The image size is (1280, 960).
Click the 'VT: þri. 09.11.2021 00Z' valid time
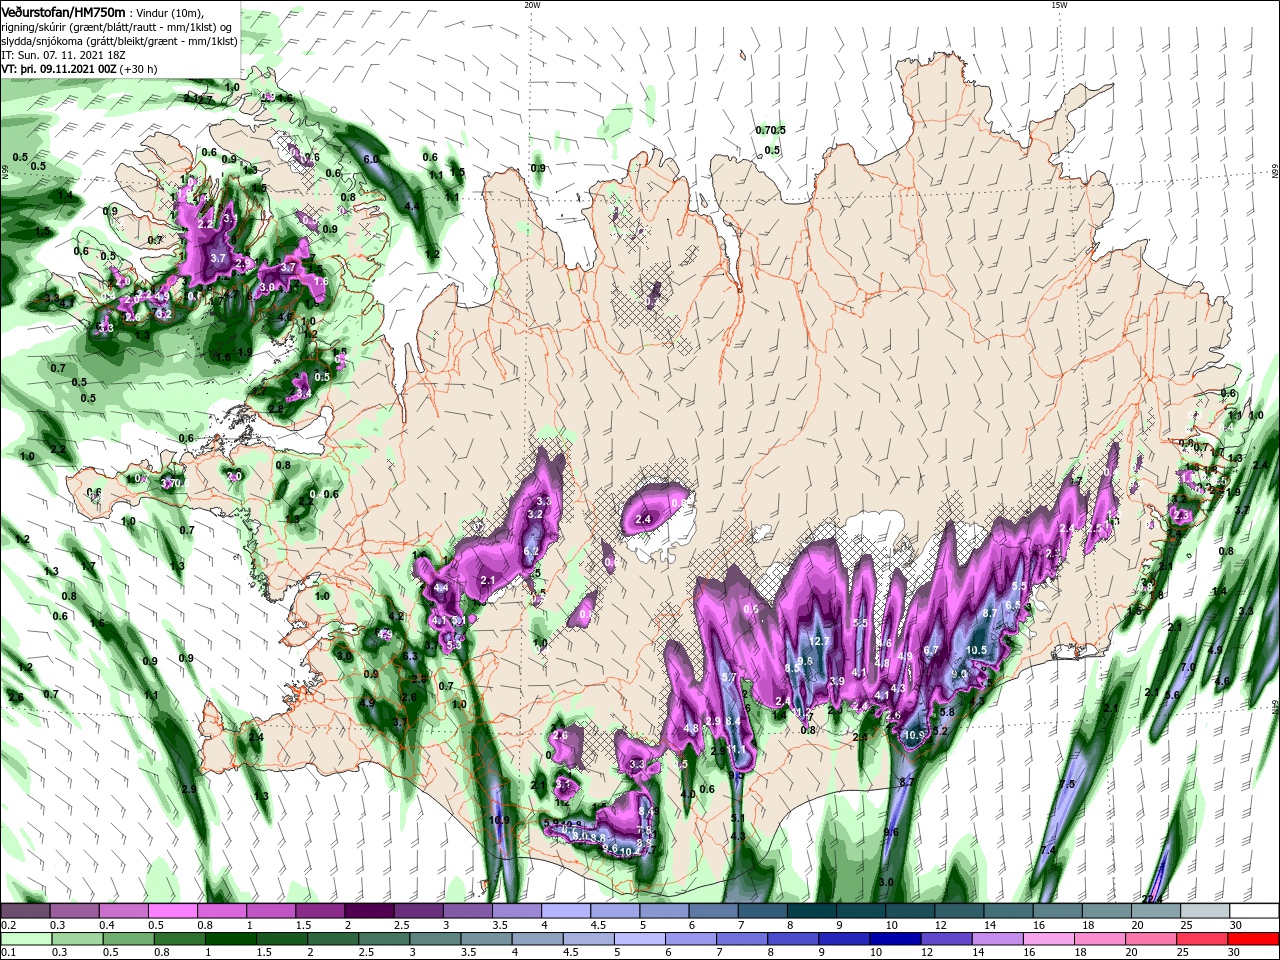pos(59,69)
